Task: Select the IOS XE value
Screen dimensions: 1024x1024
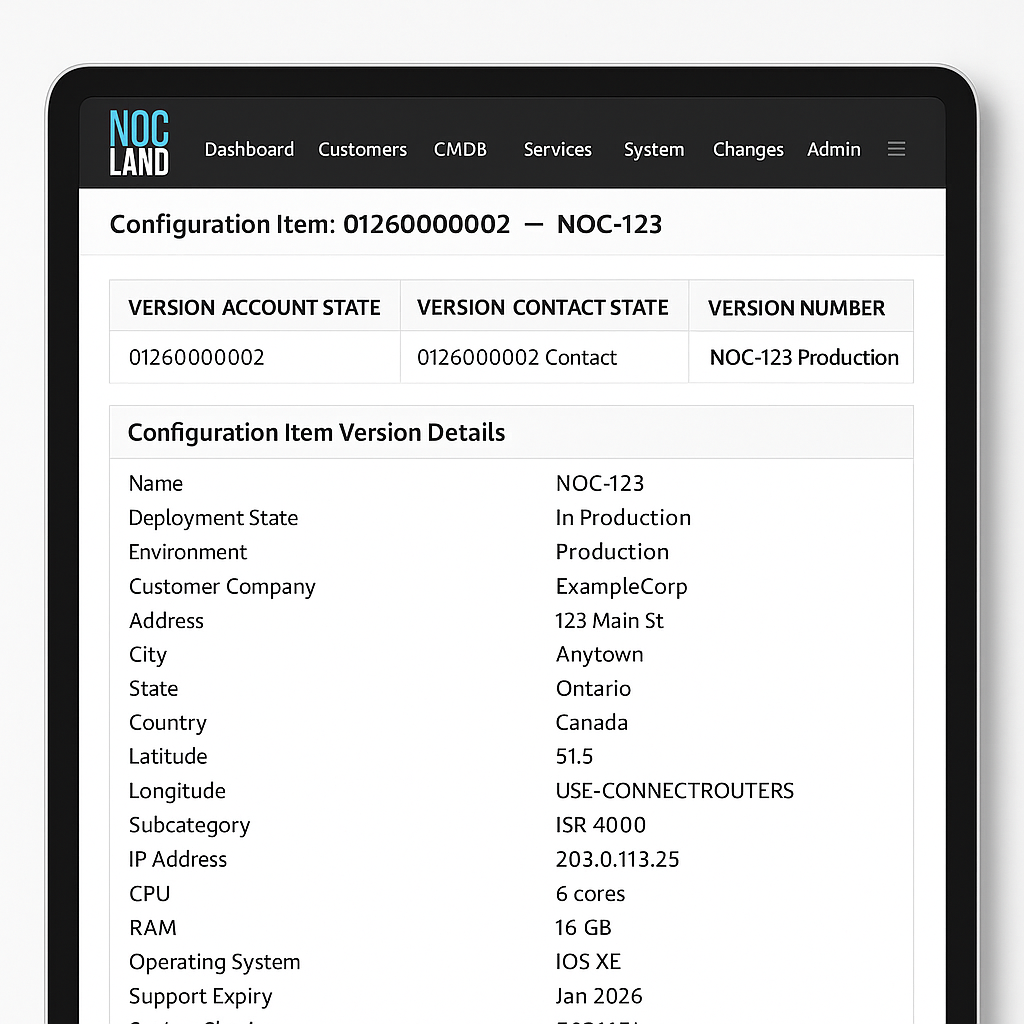Action: 588,961
